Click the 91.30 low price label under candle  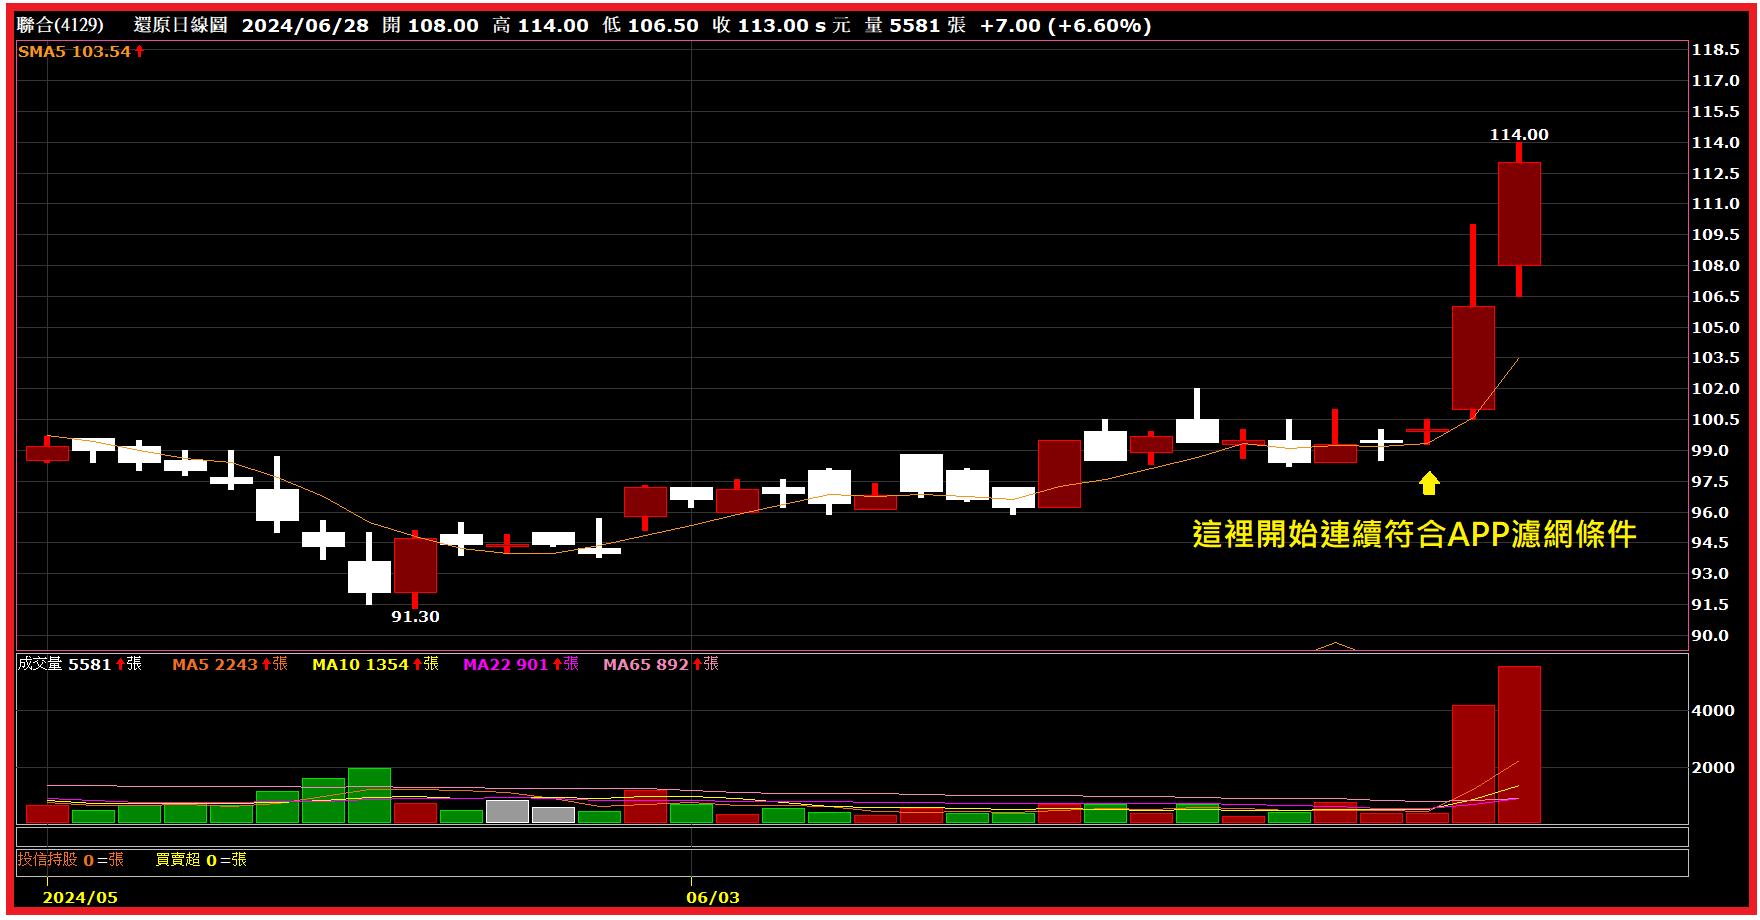415,616
